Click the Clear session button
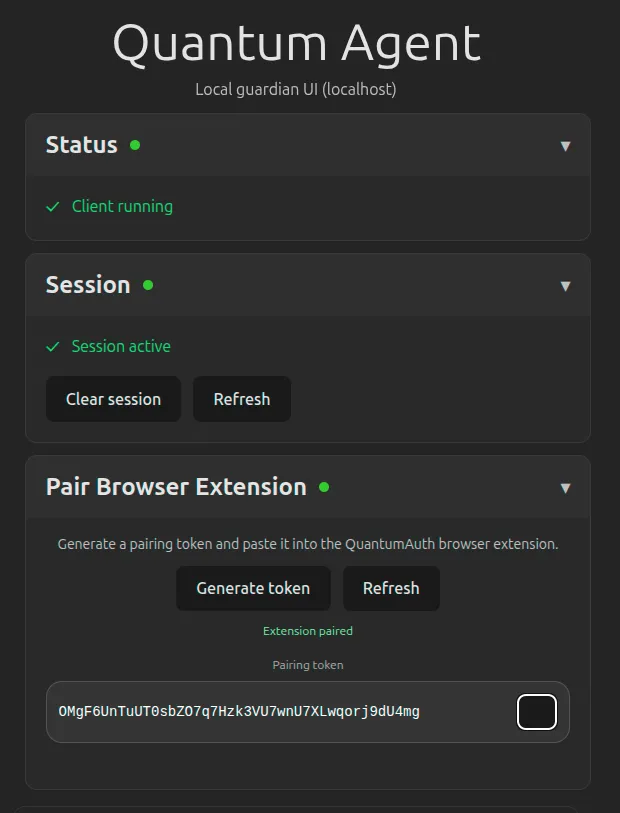The height and width of the screenshot is (813, 620). coord(113,398)
